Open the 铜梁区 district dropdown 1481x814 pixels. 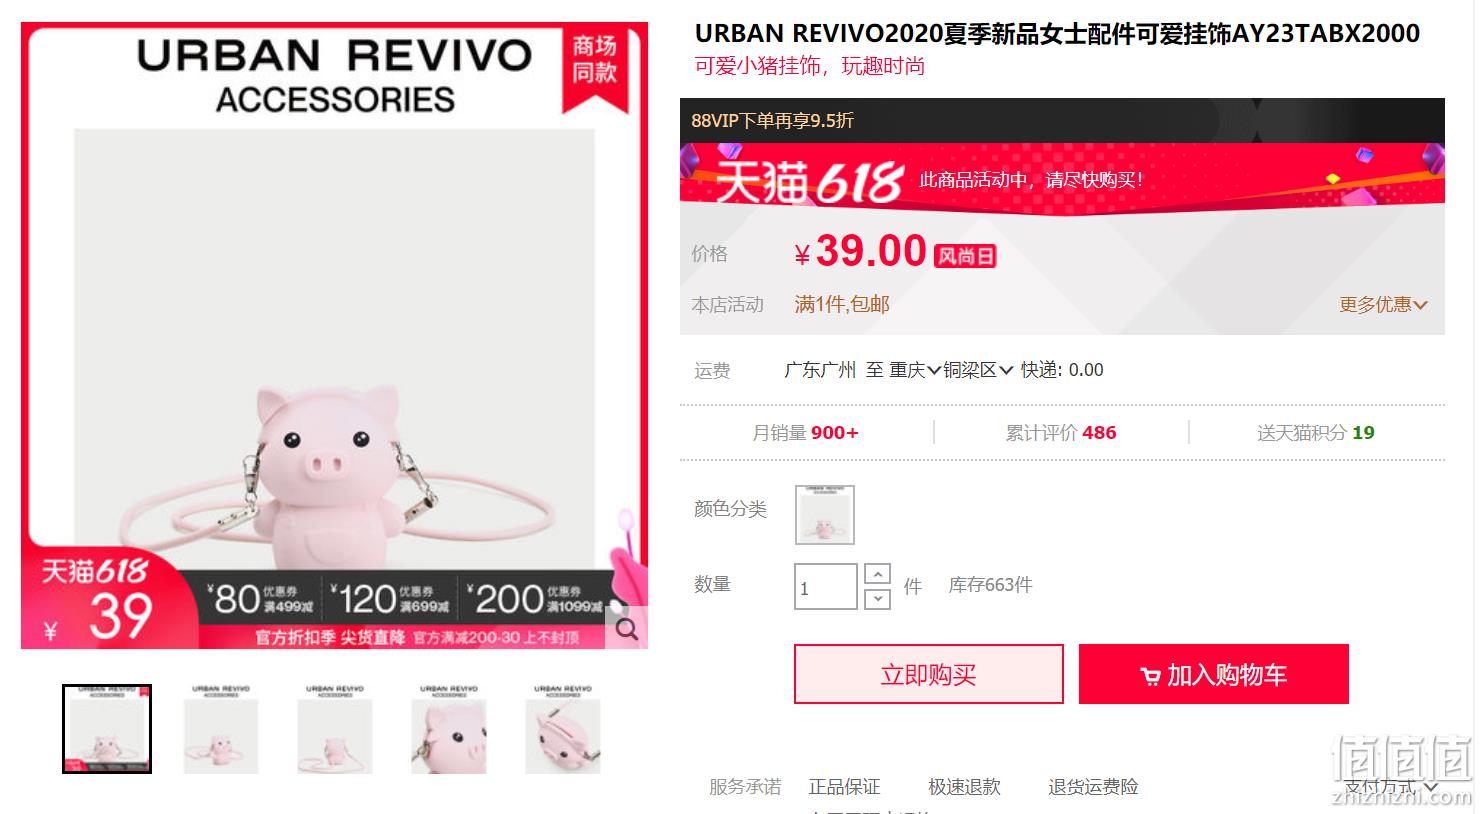978,370
